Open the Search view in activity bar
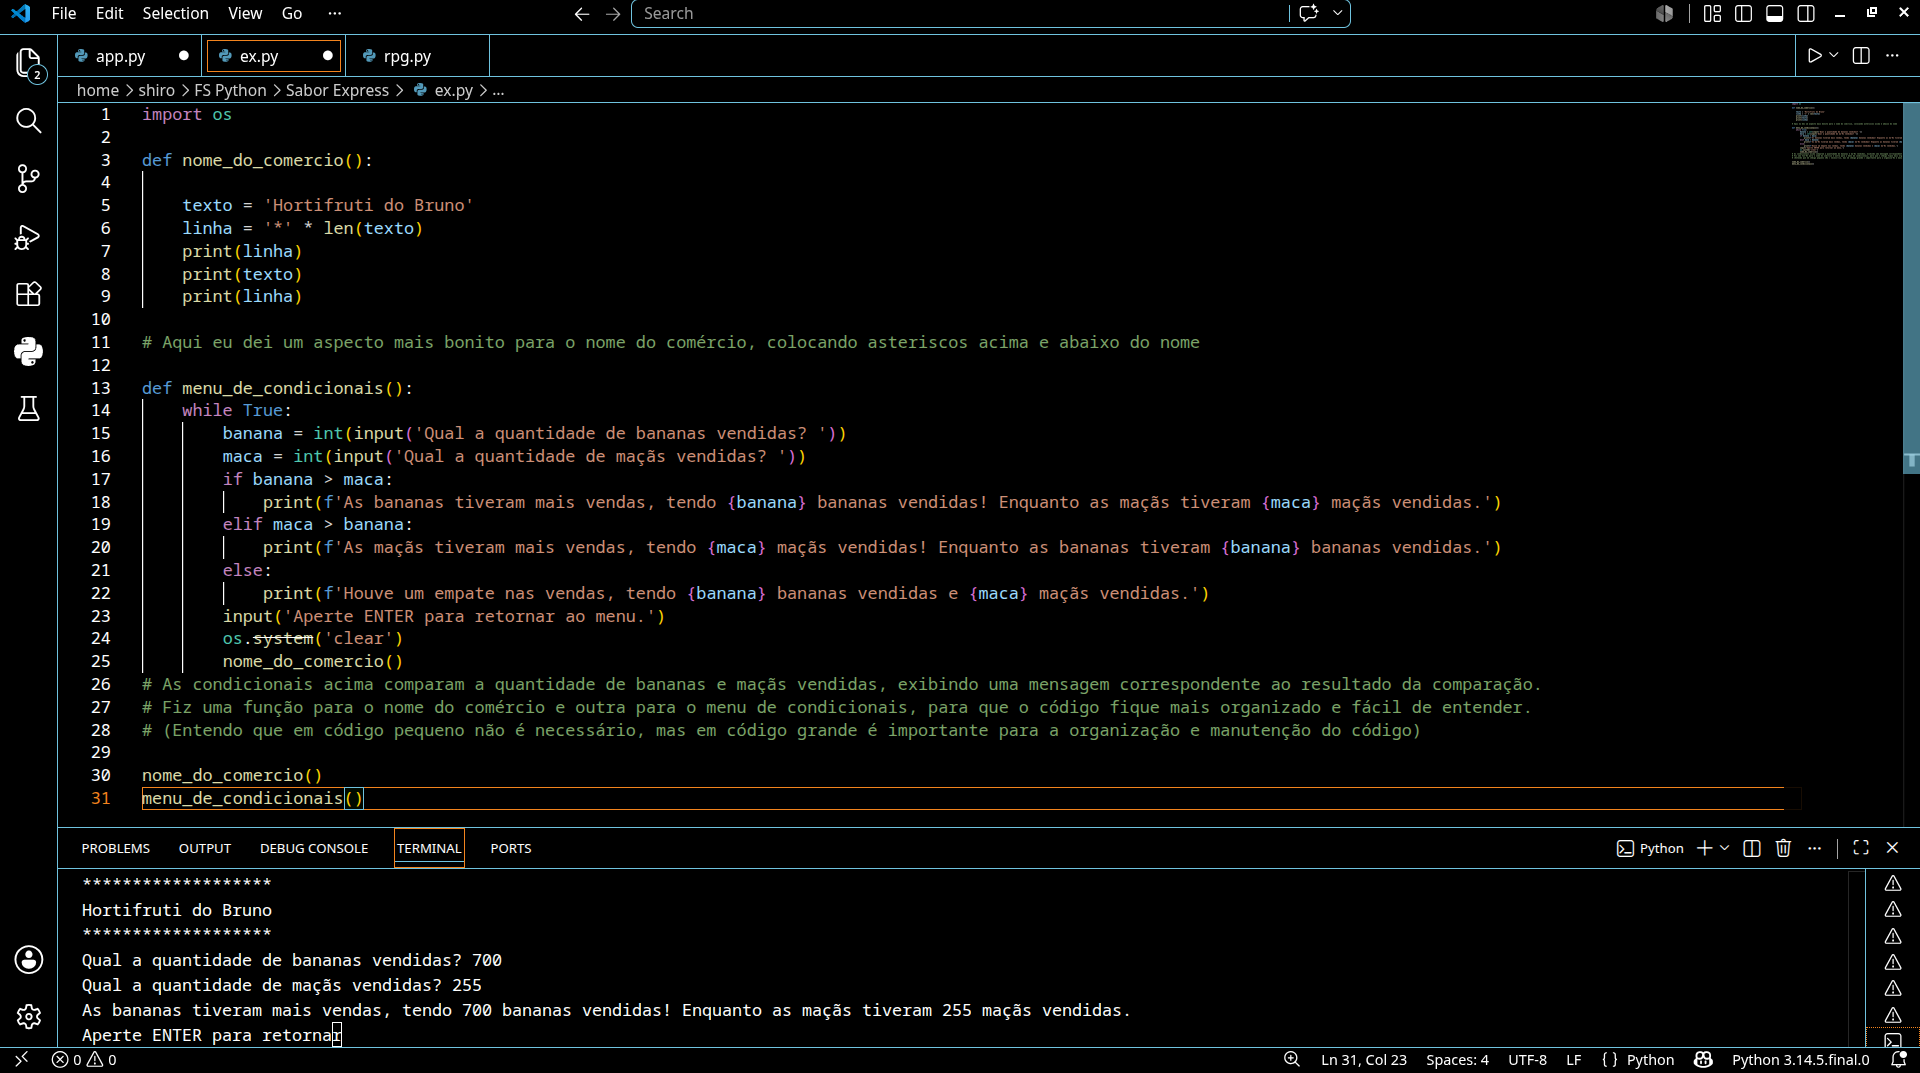This screenshot has width=1920, height=1073. pos(28,121)
